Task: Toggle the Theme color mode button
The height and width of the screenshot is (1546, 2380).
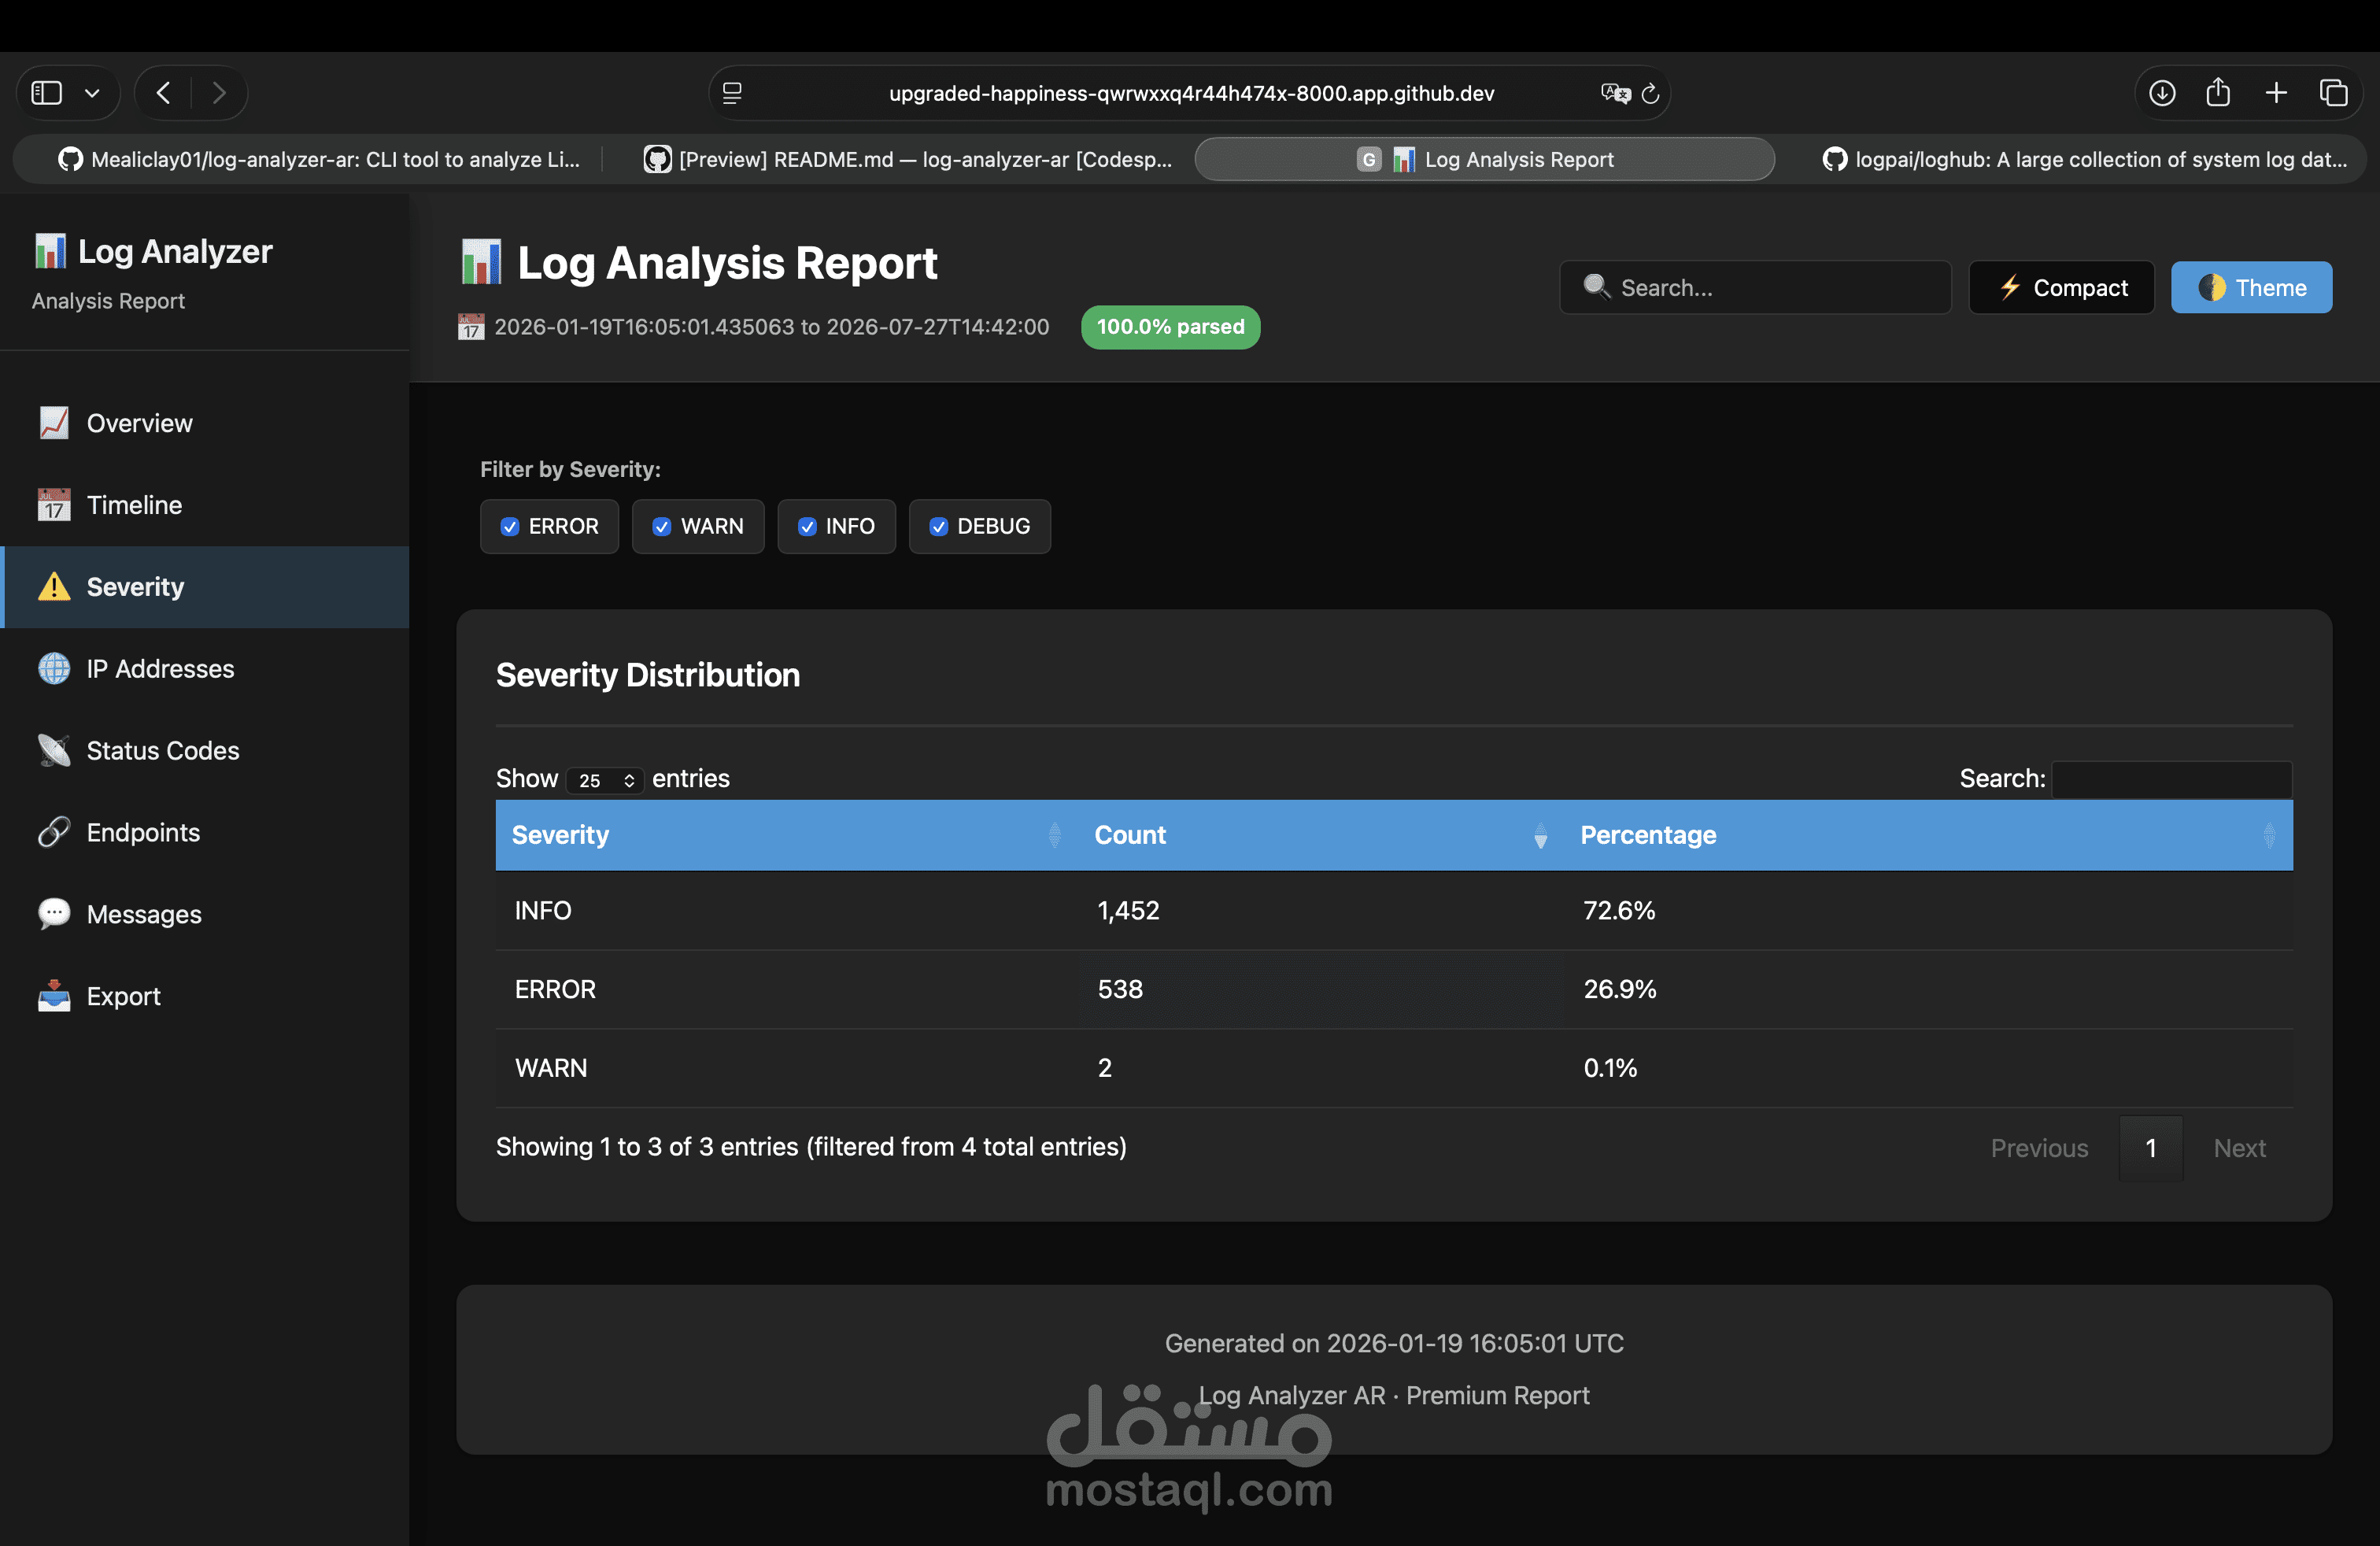Action: point(2251,288)
